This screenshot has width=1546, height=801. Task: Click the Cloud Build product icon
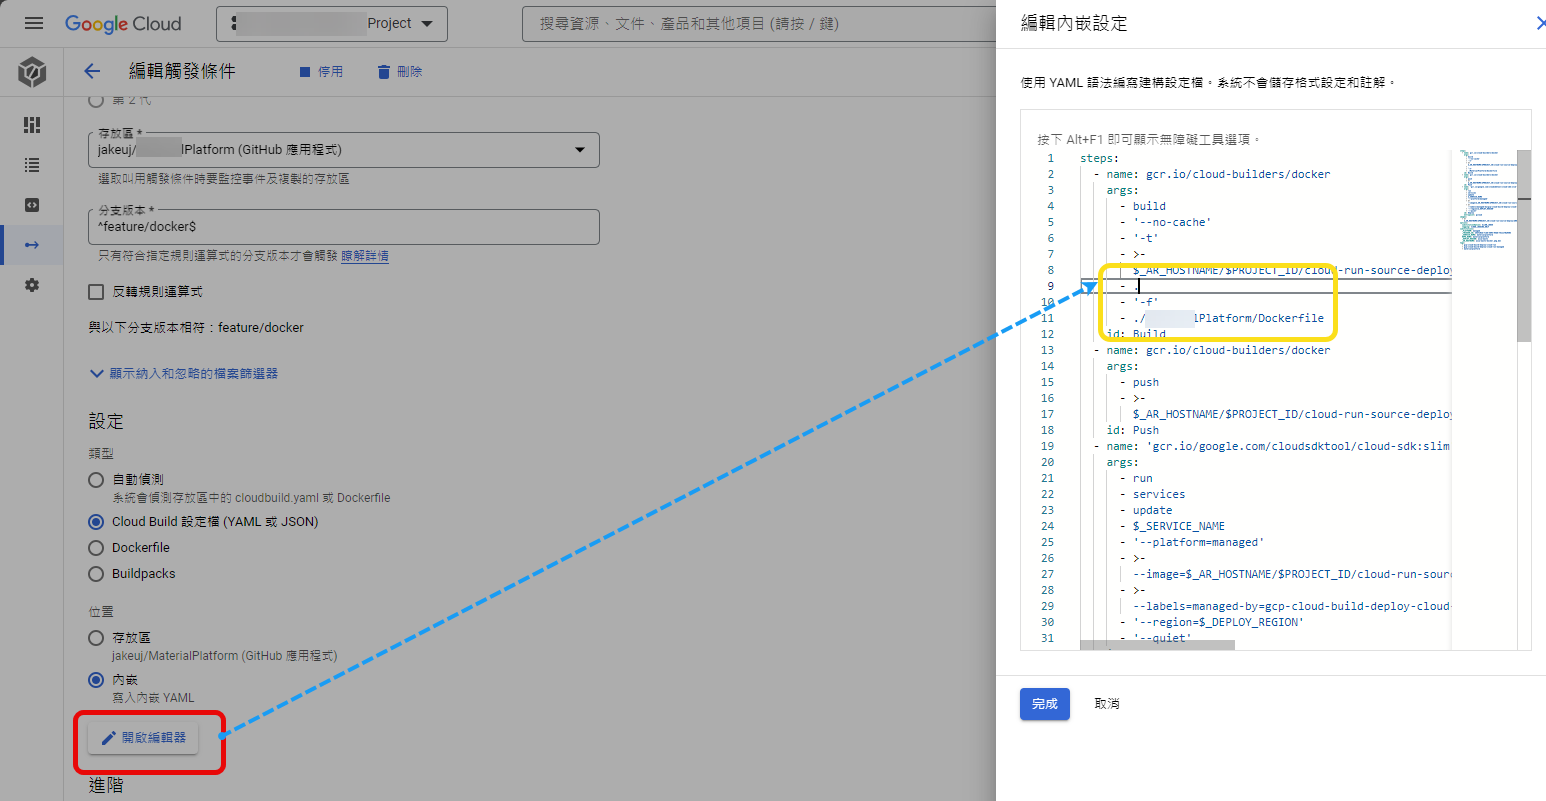tap(32, 72)
